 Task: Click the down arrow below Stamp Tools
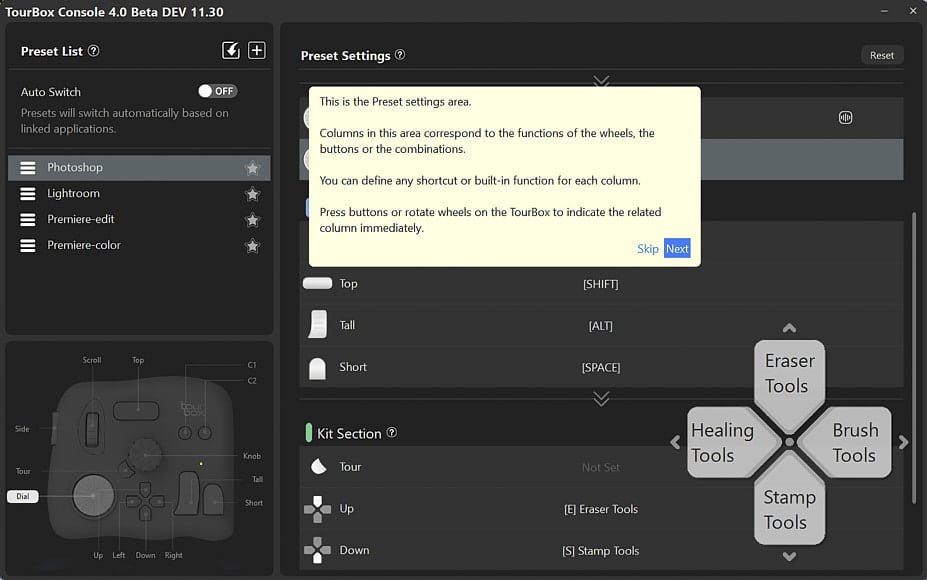pyautogui.click(x=789, y=556)
